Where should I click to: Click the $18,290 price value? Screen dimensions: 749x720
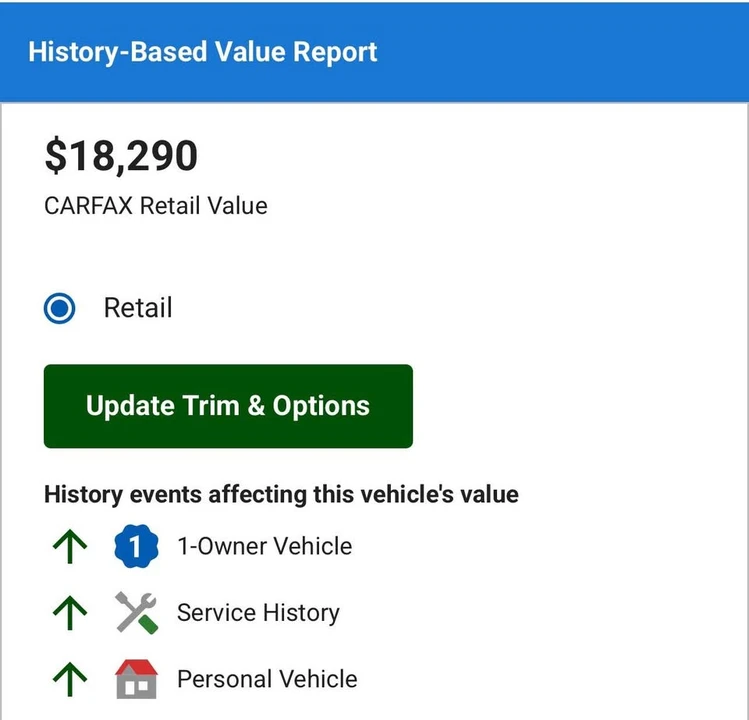(x=121, y=156)
